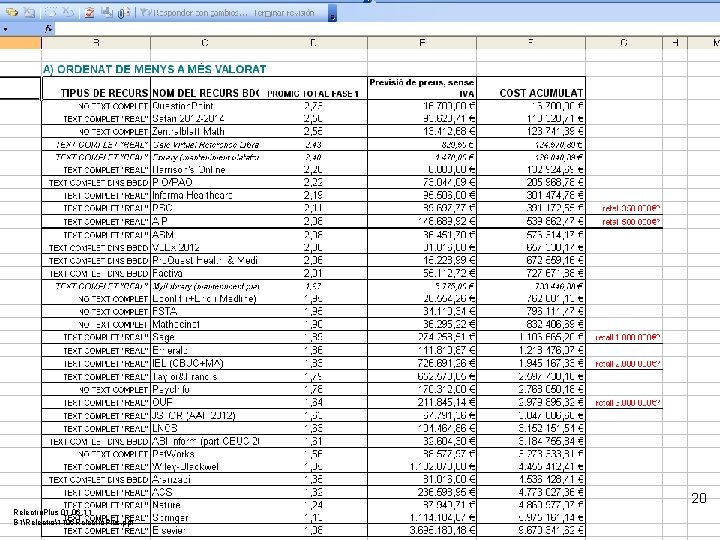Click the '832.406,39 €' cumulative cost cell
This screenshot has height=540, width=720.
[531, 324]
